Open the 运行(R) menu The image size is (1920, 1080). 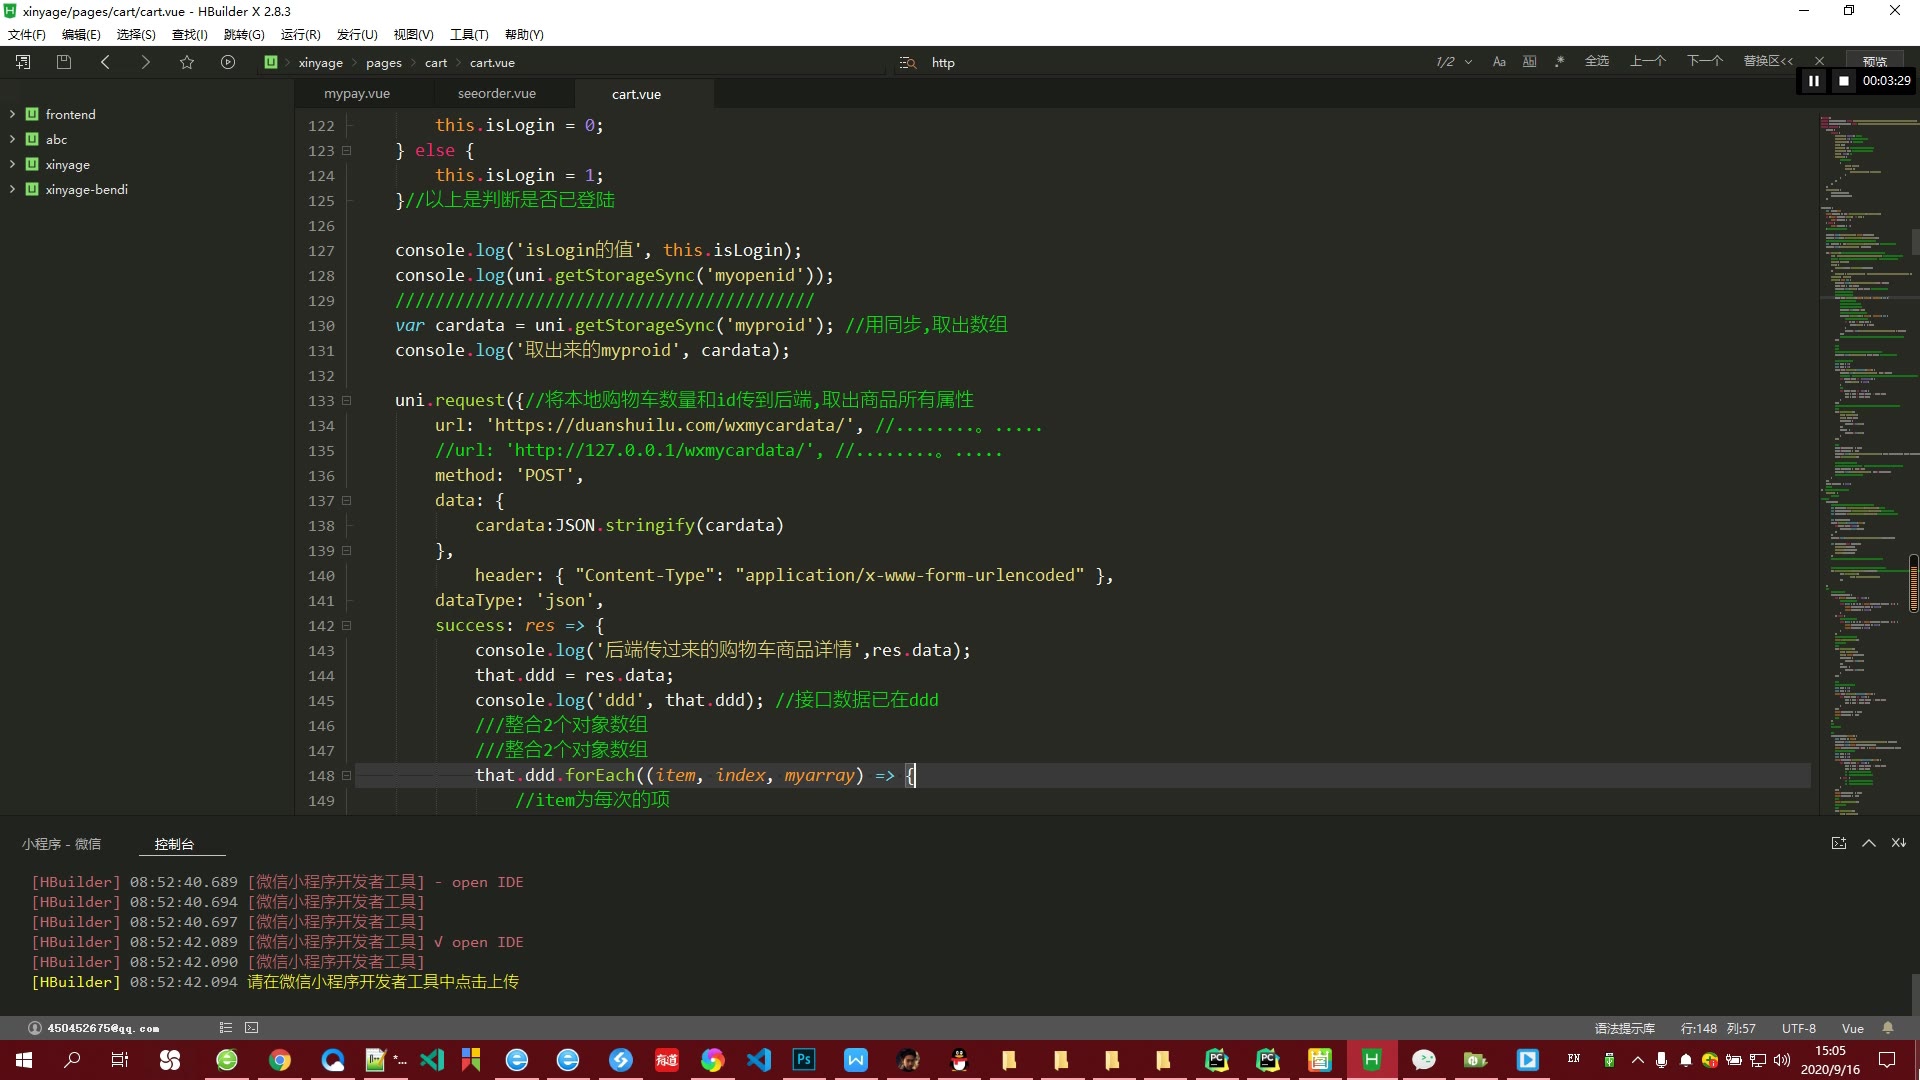tap(300, 34)
